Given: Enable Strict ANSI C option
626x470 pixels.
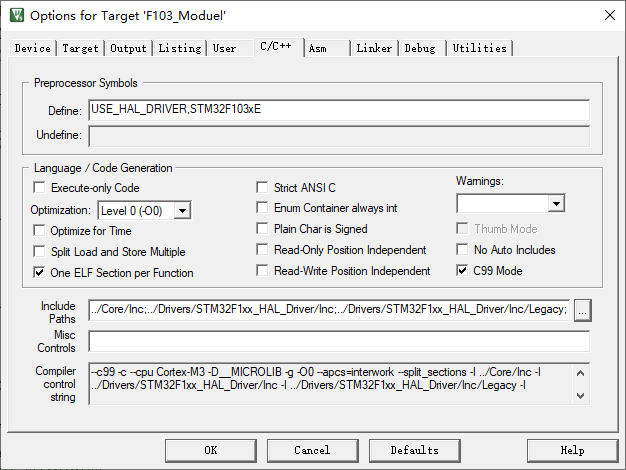Looking at the screenshot, I should 262,187.
